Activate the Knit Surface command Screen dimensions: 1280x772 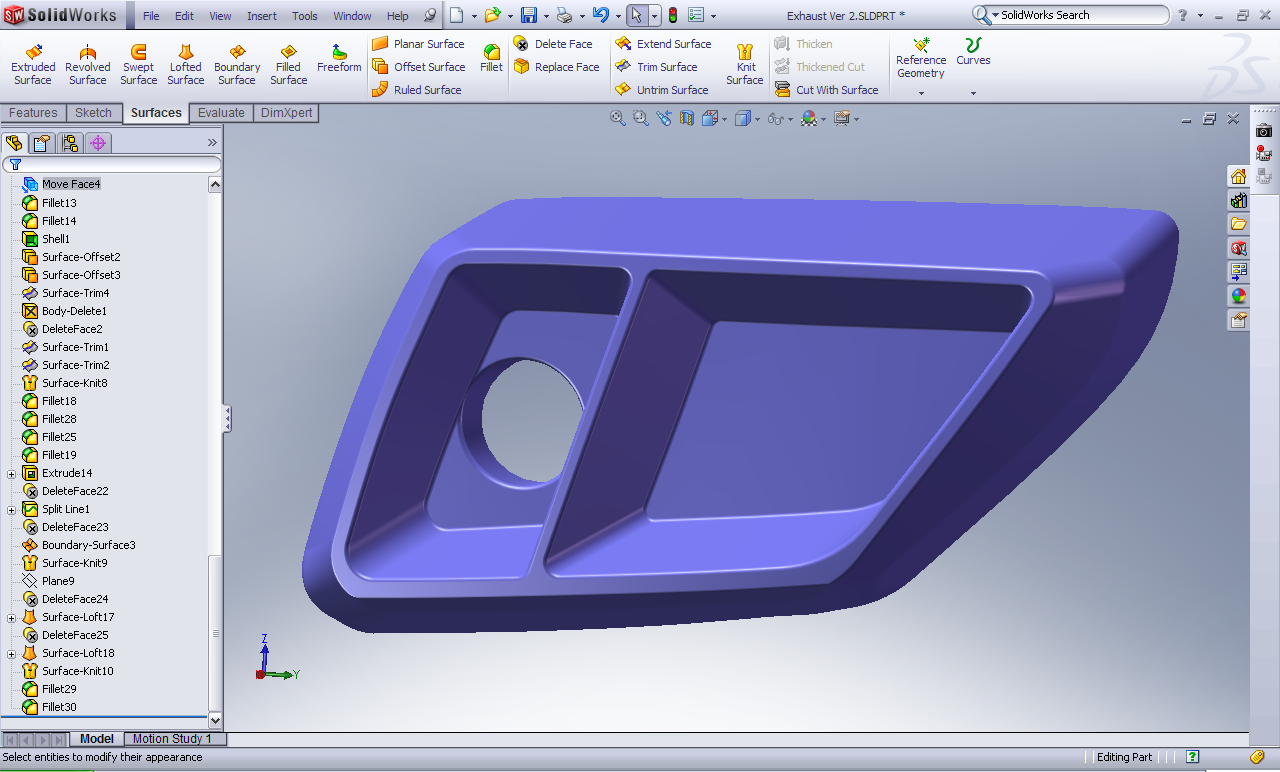click(x=745, y=64)
